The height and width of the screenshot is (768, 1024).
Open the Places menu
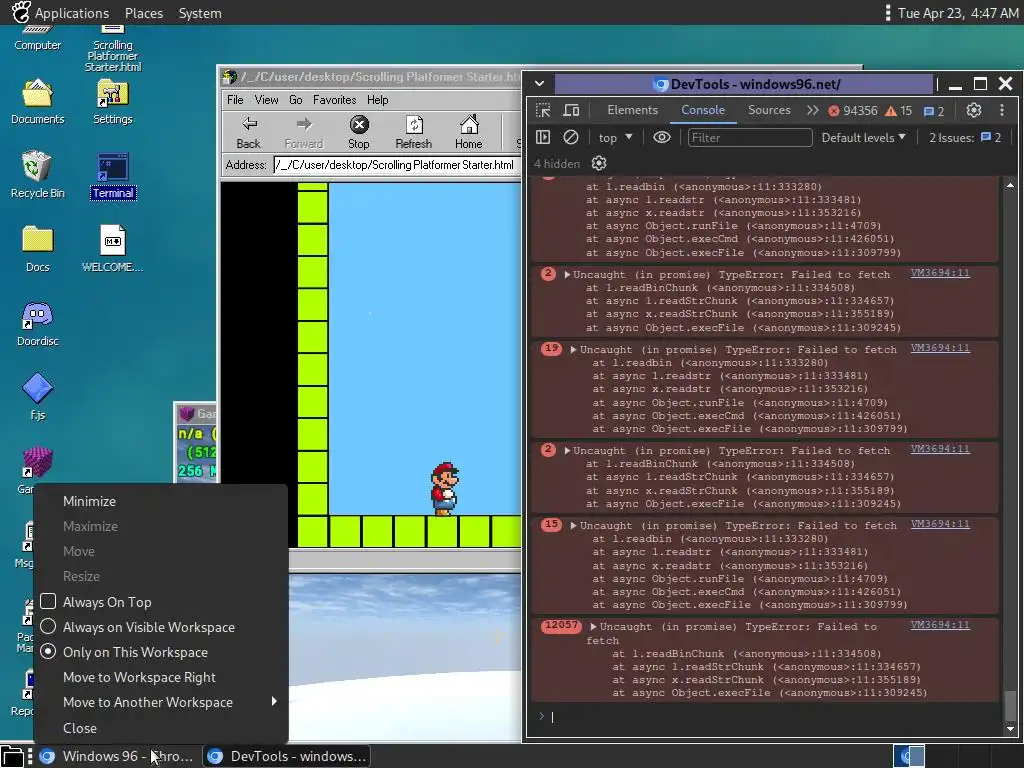pyautogui.click(x=144, y=13)
